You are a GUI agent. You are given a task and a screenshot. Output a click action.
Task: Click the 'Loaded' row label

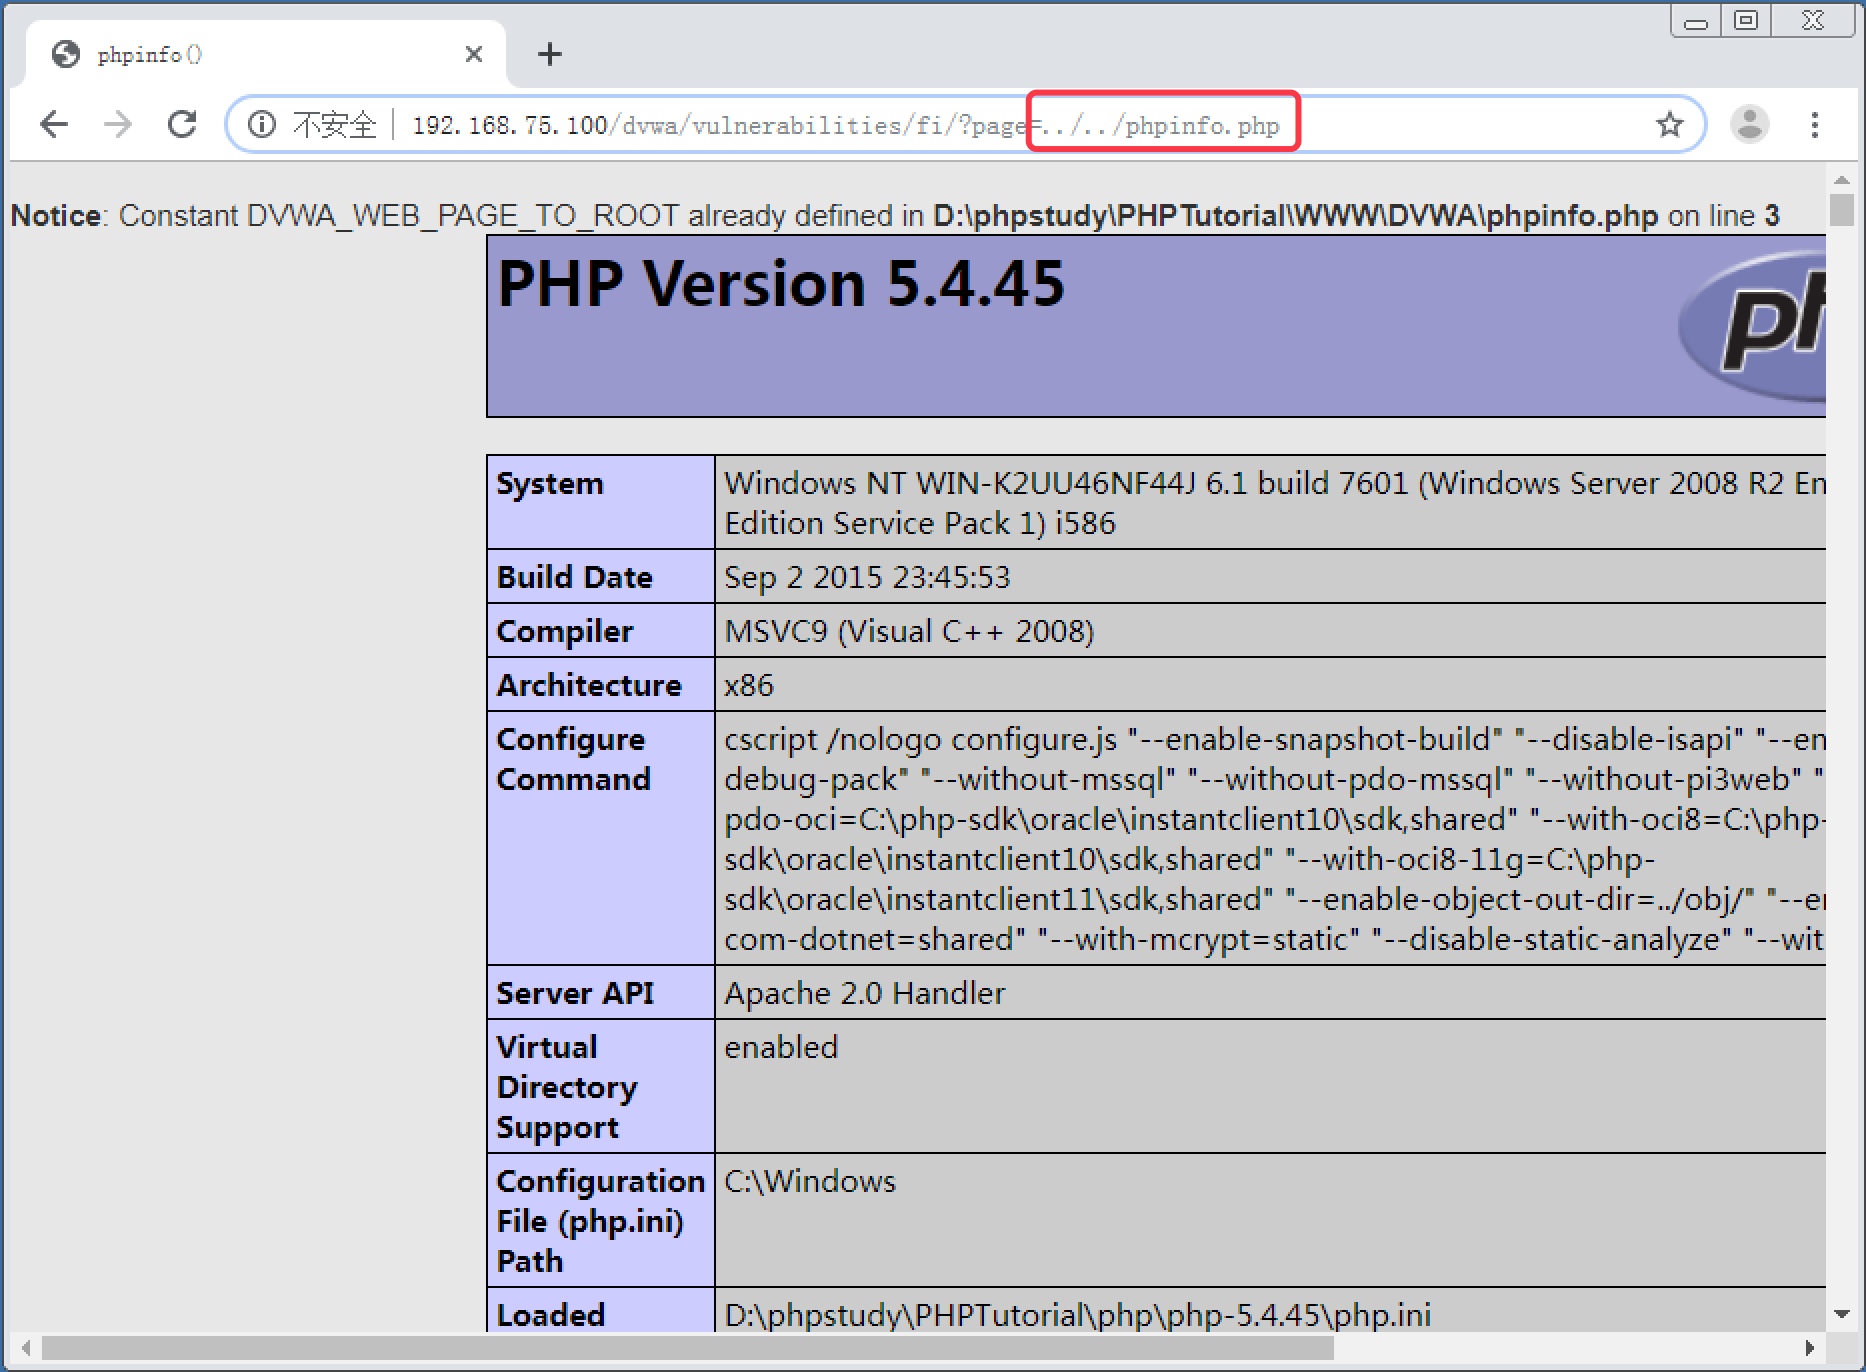coord(551,1315)
